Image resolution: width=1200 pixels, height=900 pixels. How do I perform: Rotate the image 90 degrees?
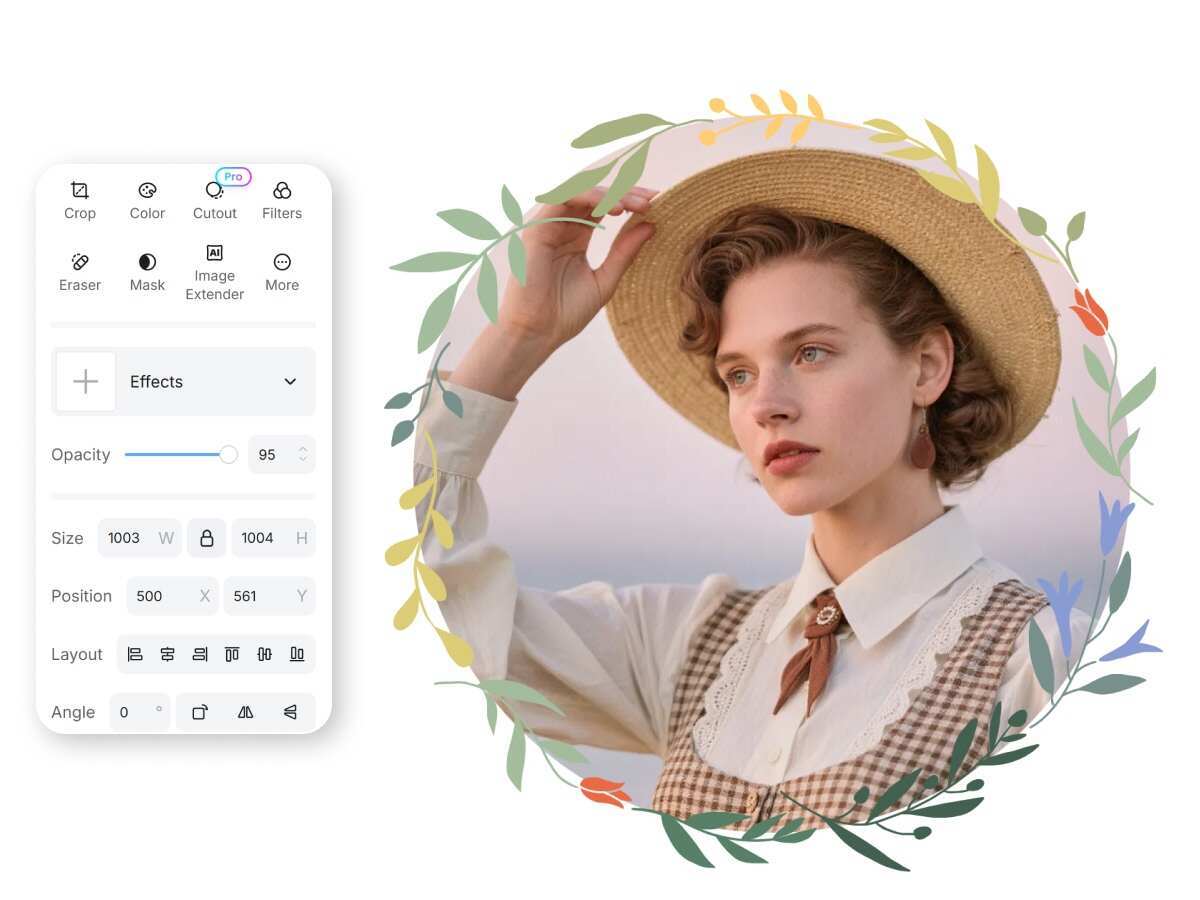200,712
